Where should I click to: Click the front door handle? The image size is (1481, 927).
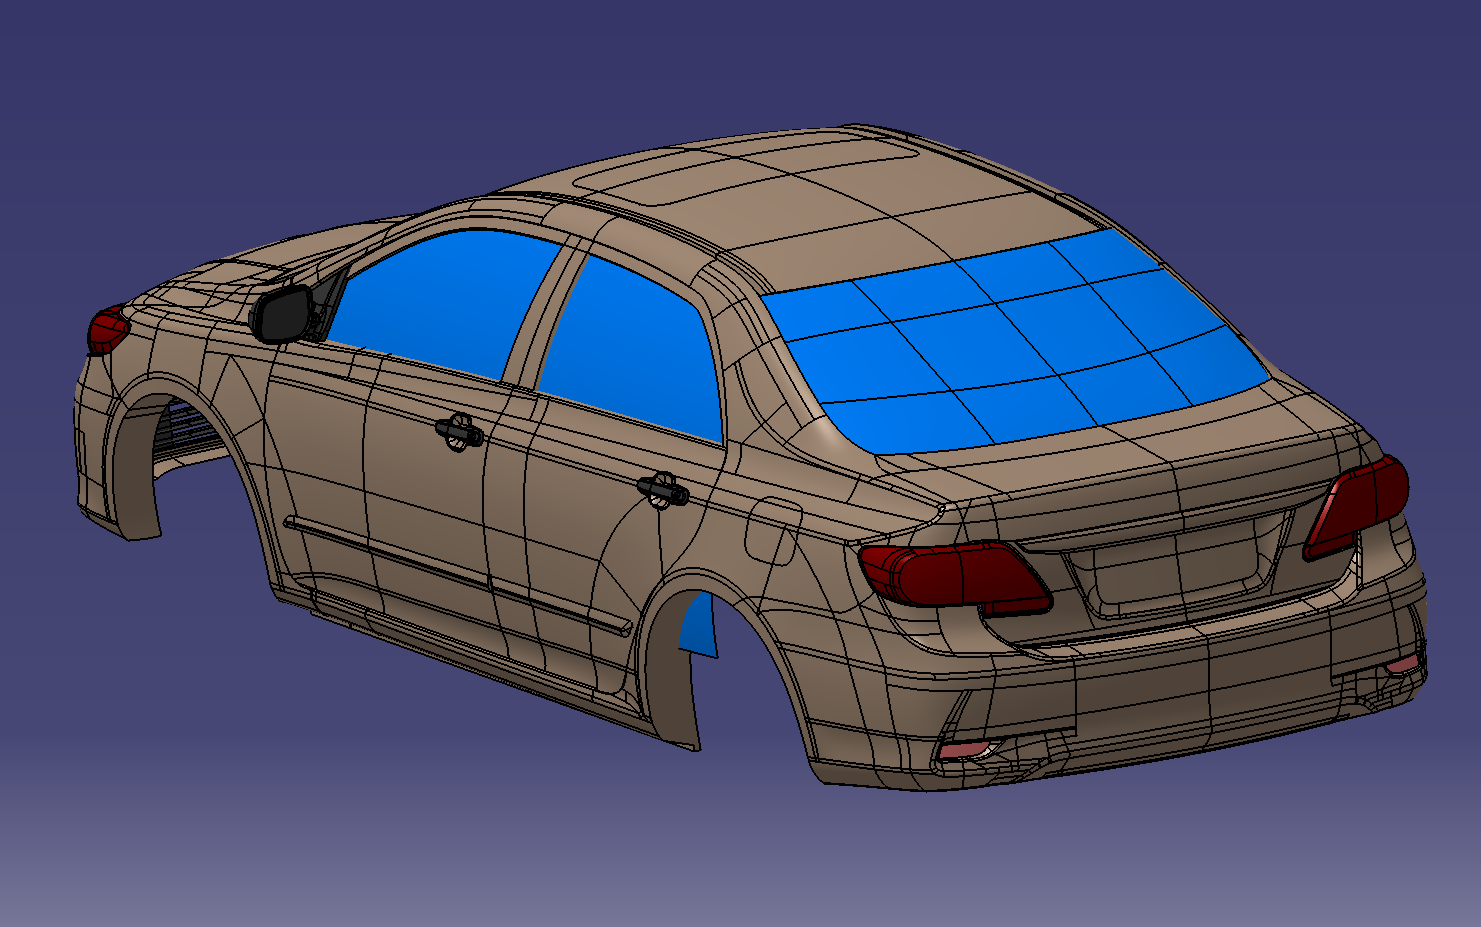[460, 431]
